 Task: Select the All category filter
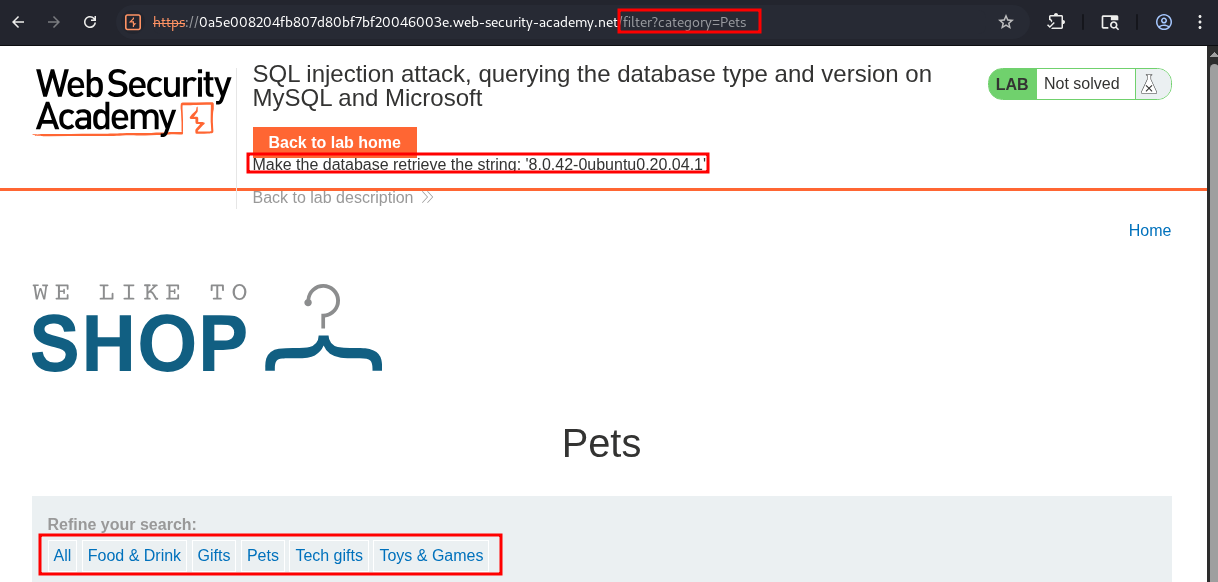pyautogui.click(x=62, y=555)
